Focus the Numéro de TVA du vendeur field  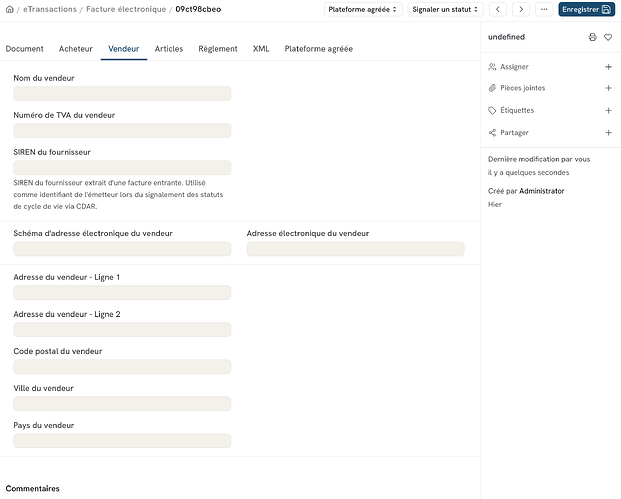(x=122, y=131)
